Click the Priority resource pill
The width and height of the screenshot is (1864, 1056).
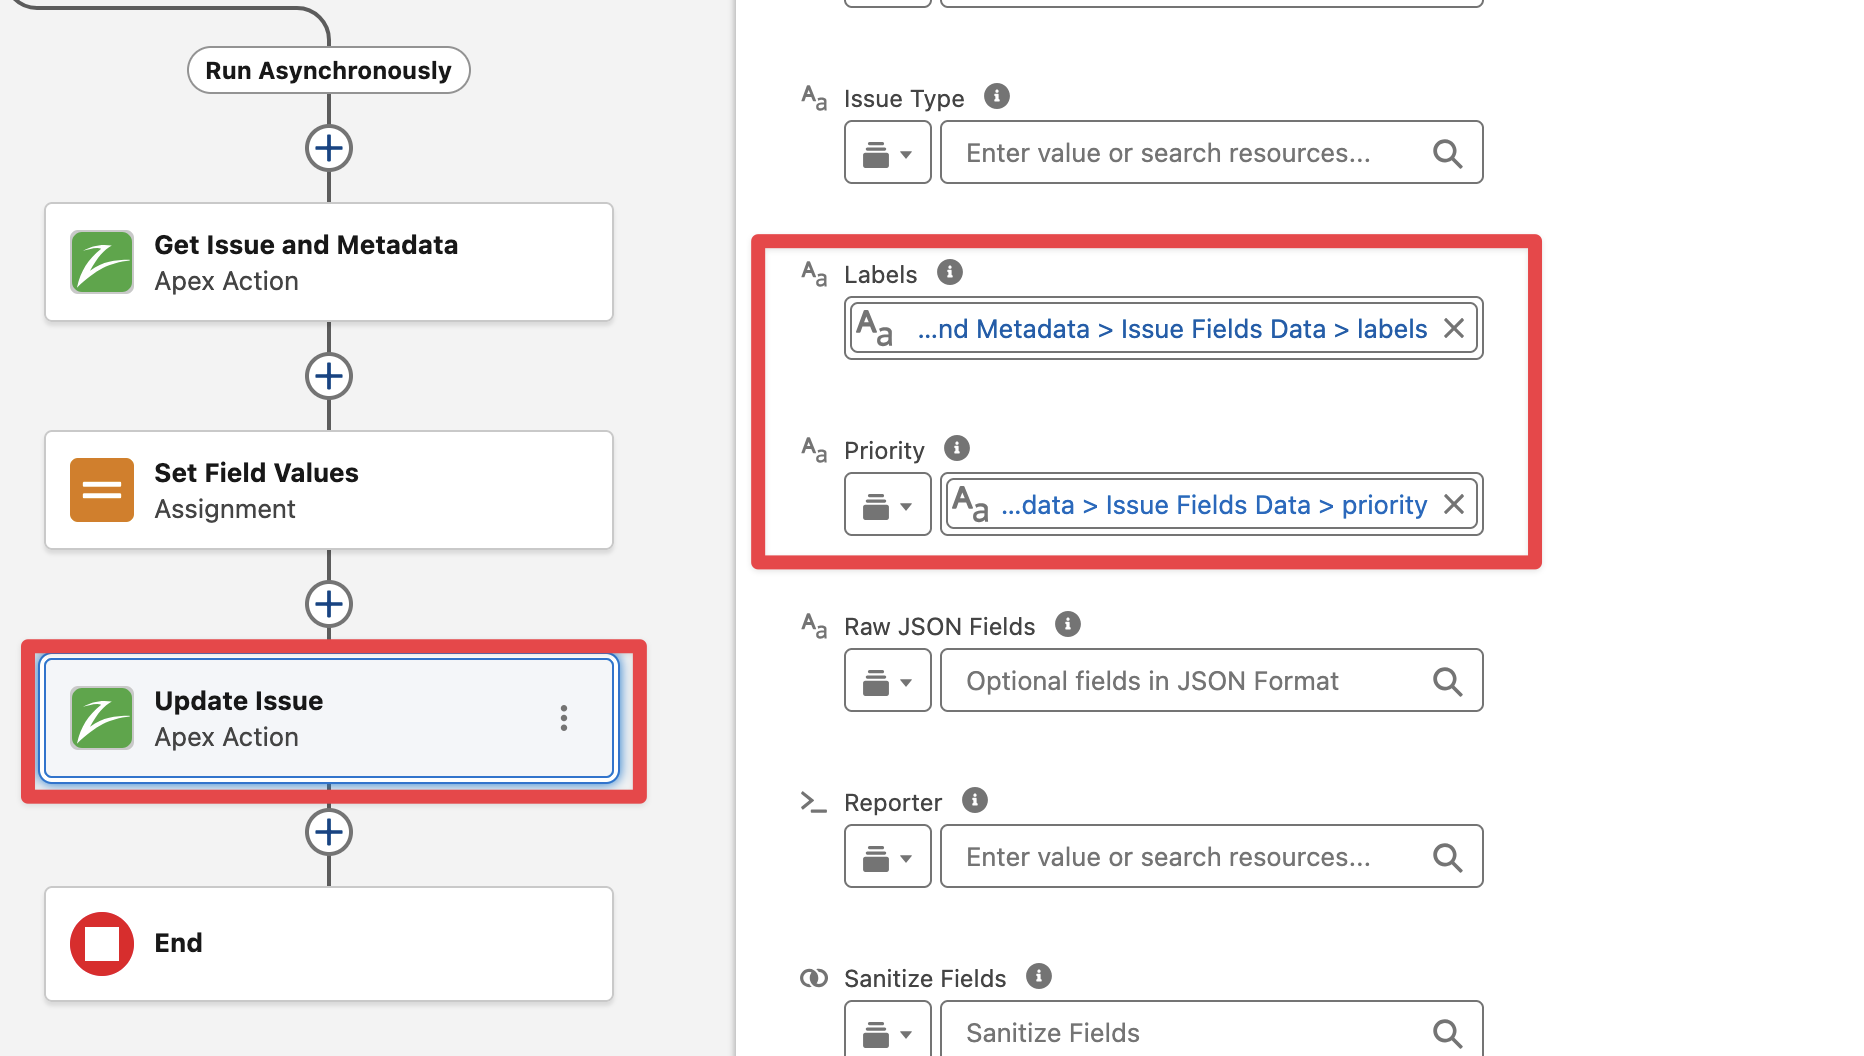pyautogui.click(x=1211, y=504)
